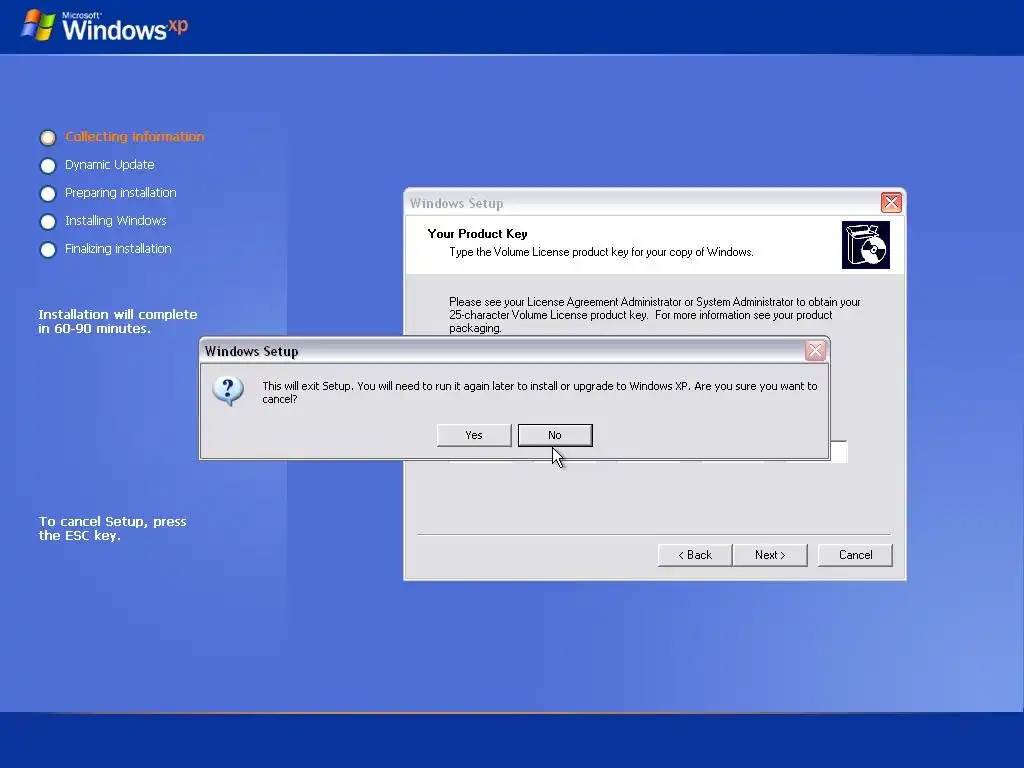The image size is (1024, 768).
Task: Confirm cancel by clicking Yes
Action: tap(474, 435)
